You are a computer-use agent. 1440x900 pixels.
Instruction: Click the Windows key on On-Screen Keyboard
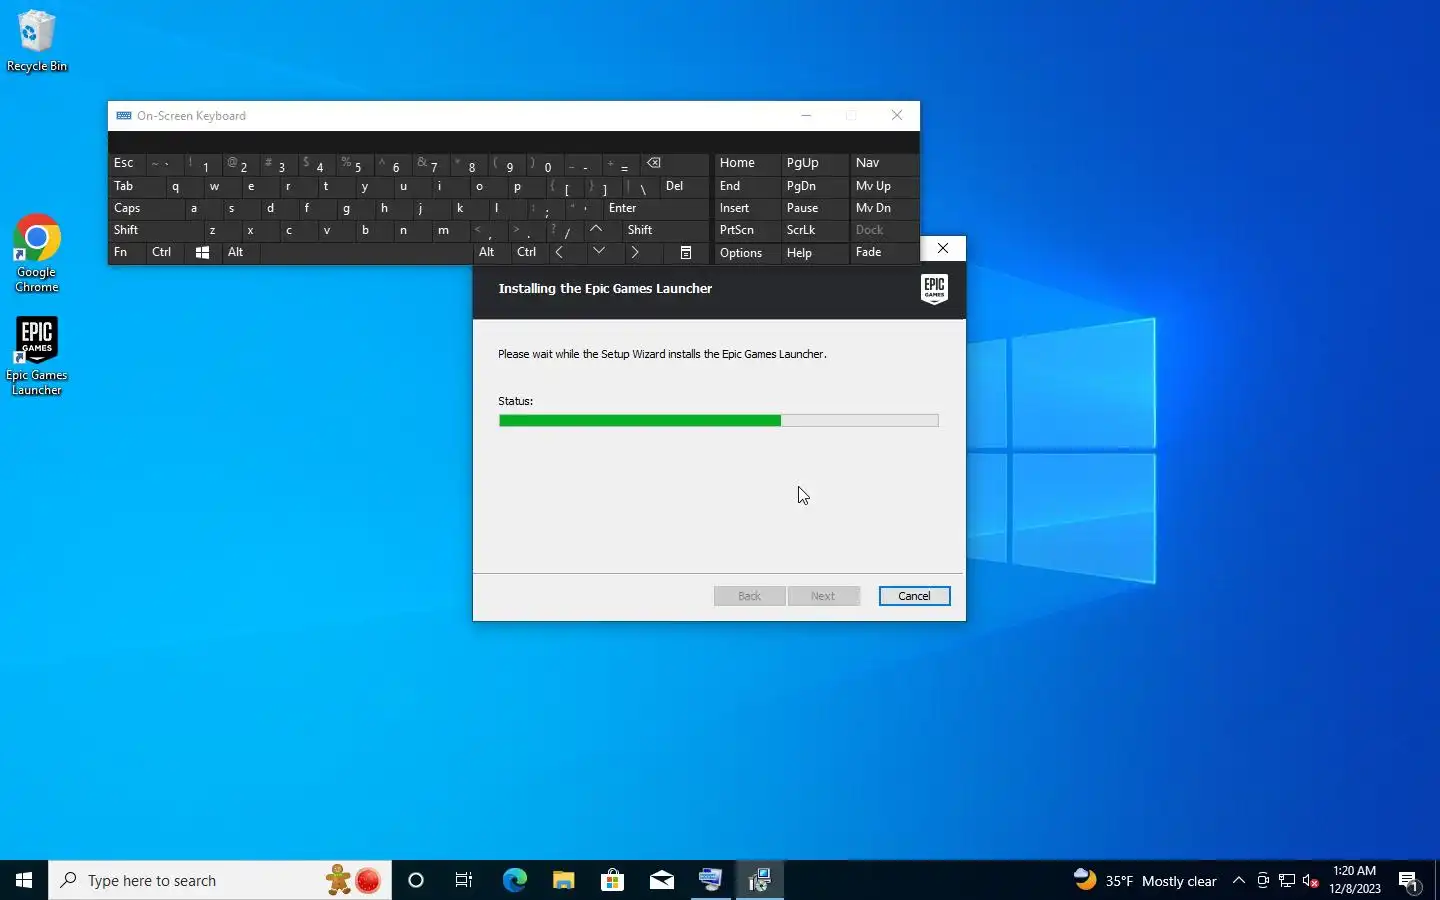[202, 253]
